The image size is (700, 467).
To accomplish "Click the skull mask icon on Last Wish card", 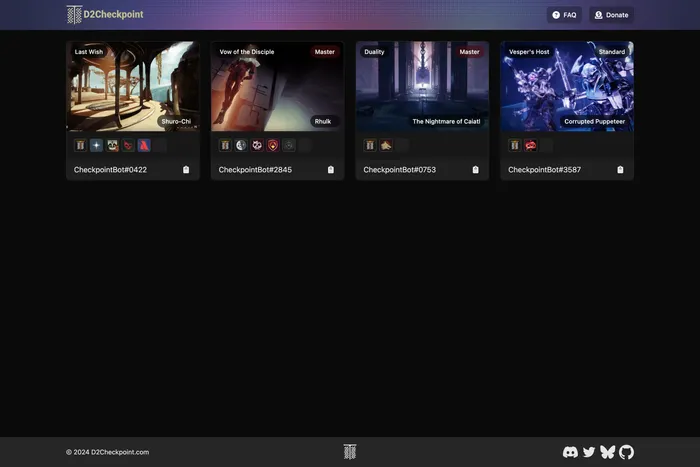I will 112,145.
